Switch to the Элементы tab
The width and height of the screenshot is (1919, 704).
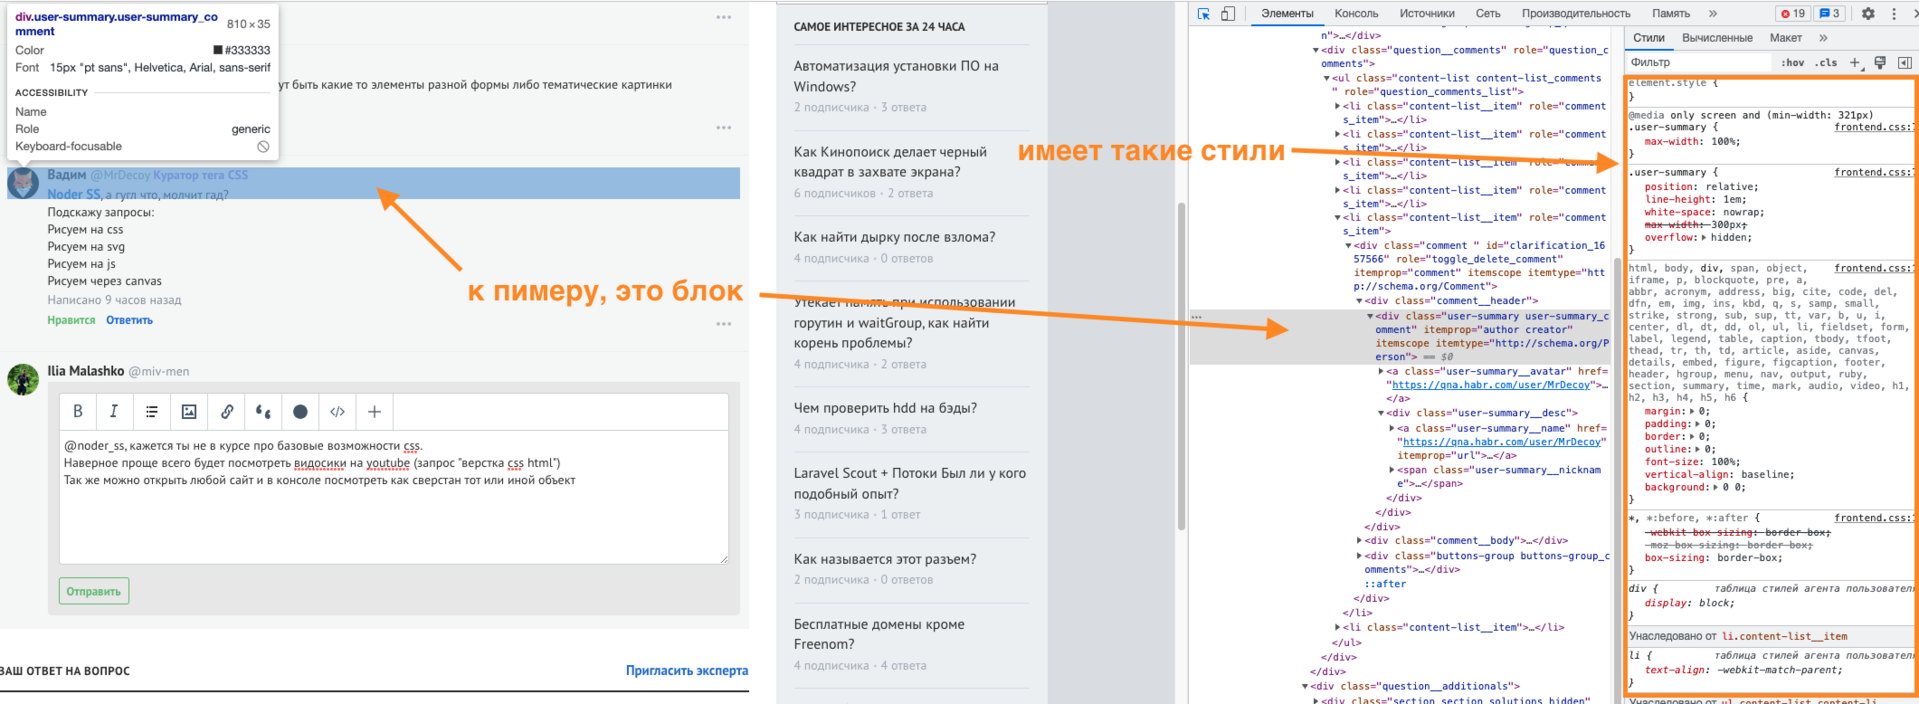point(1287,14)
